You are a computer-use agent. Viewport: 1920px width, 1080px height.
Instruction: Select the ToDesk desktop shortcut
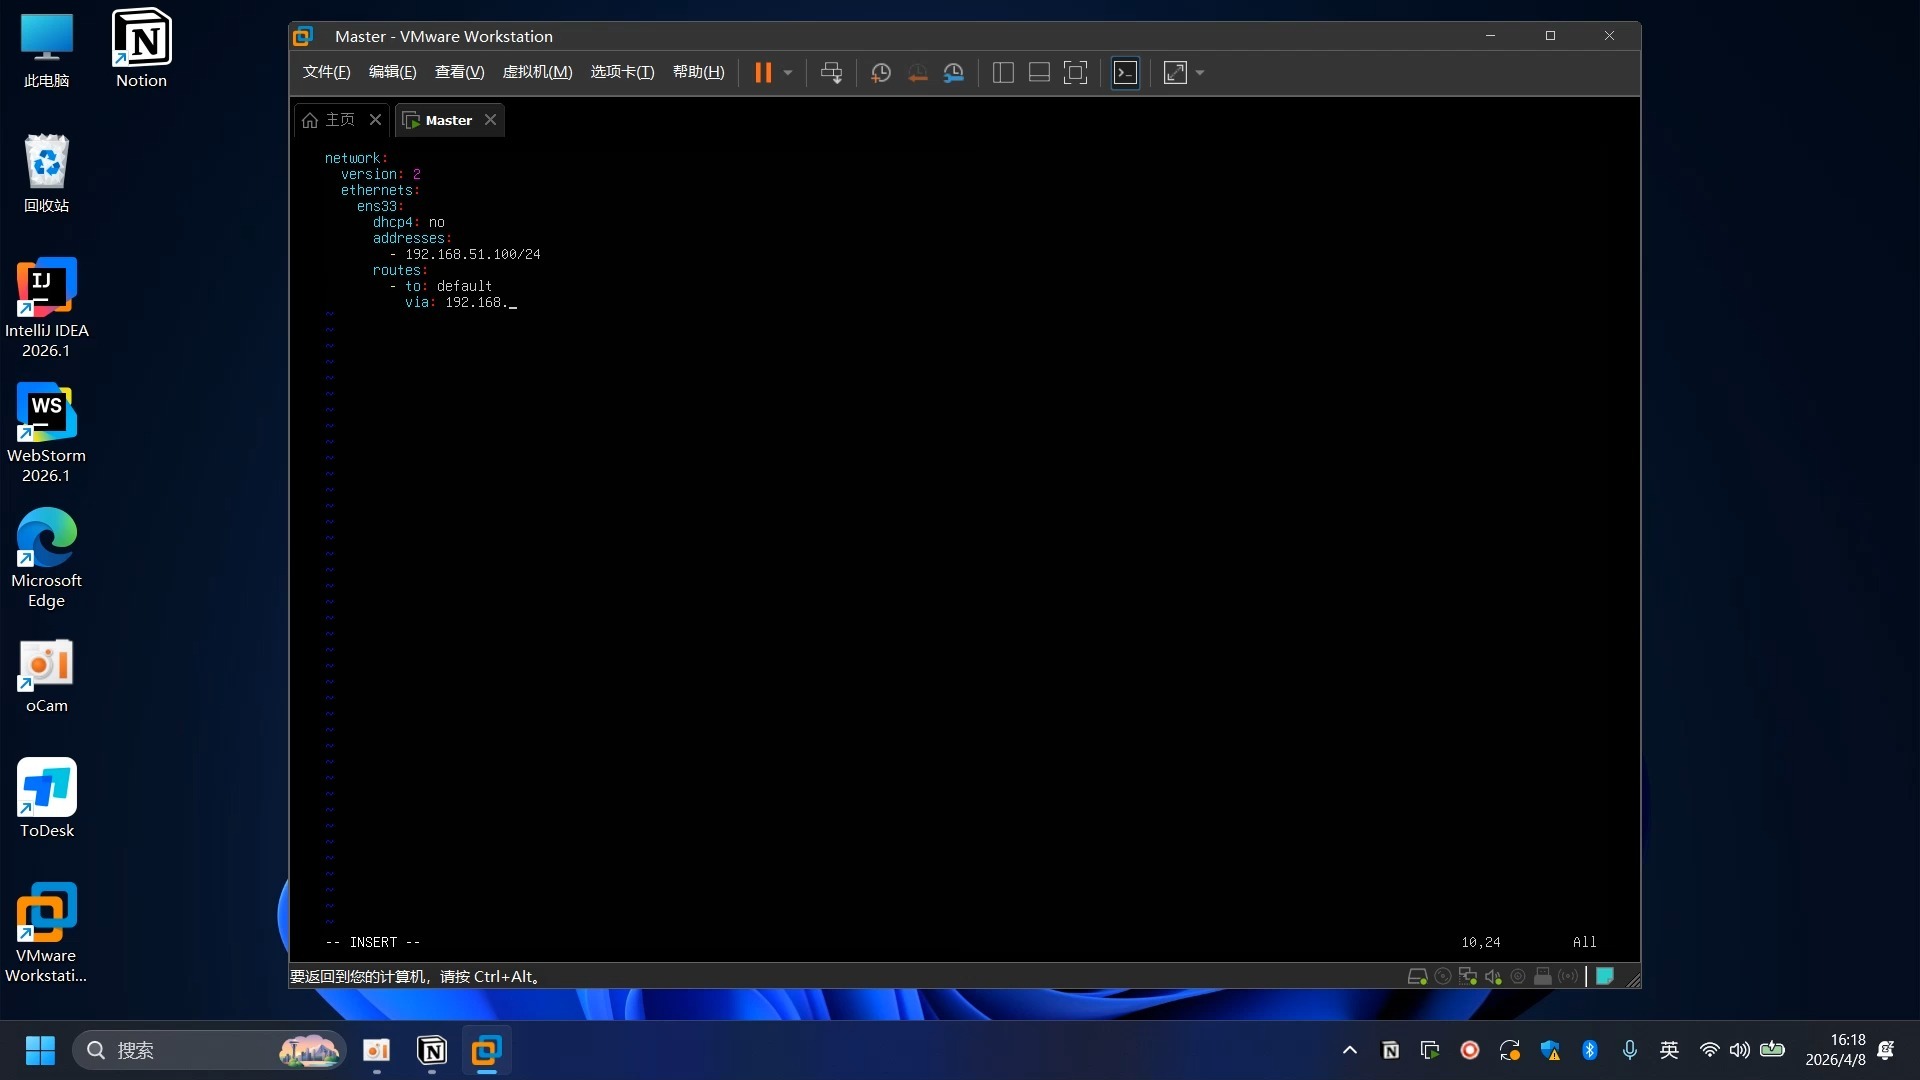[x=46, y=799]
